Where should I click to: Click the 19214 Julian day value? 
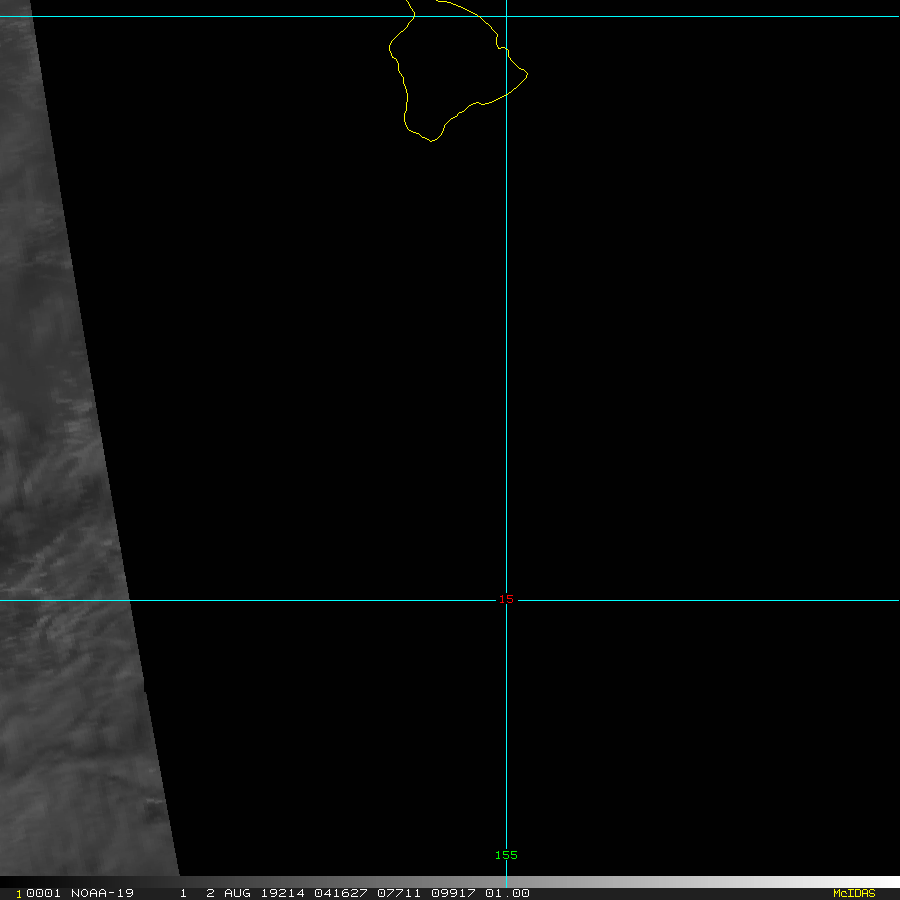coord(283,893)
